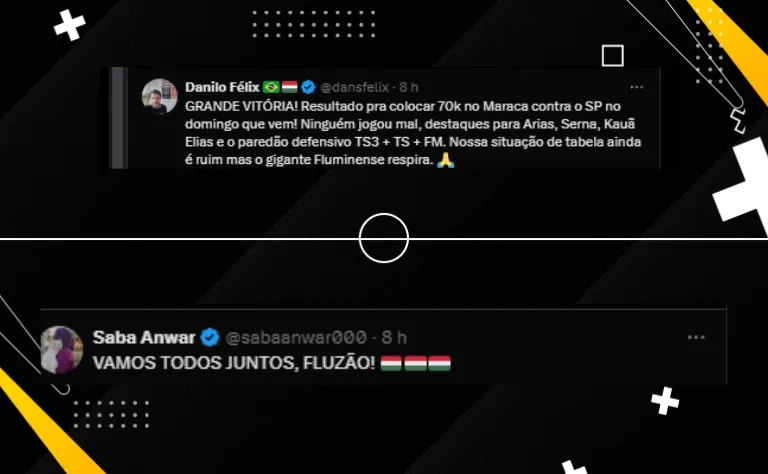Open the @dansfelix handle link
Screen dimensions: 768x474
click(x=354, y=87)
